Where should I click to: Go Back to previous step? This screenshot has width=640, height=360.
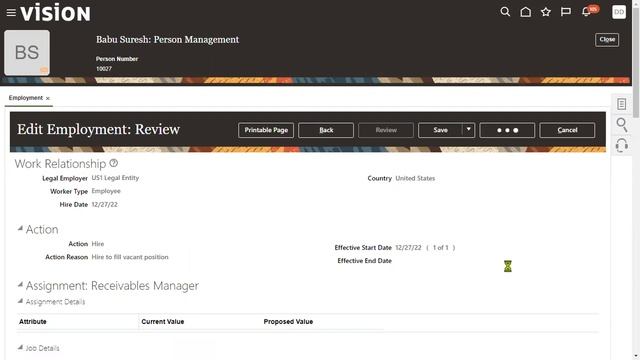[326, 130]
